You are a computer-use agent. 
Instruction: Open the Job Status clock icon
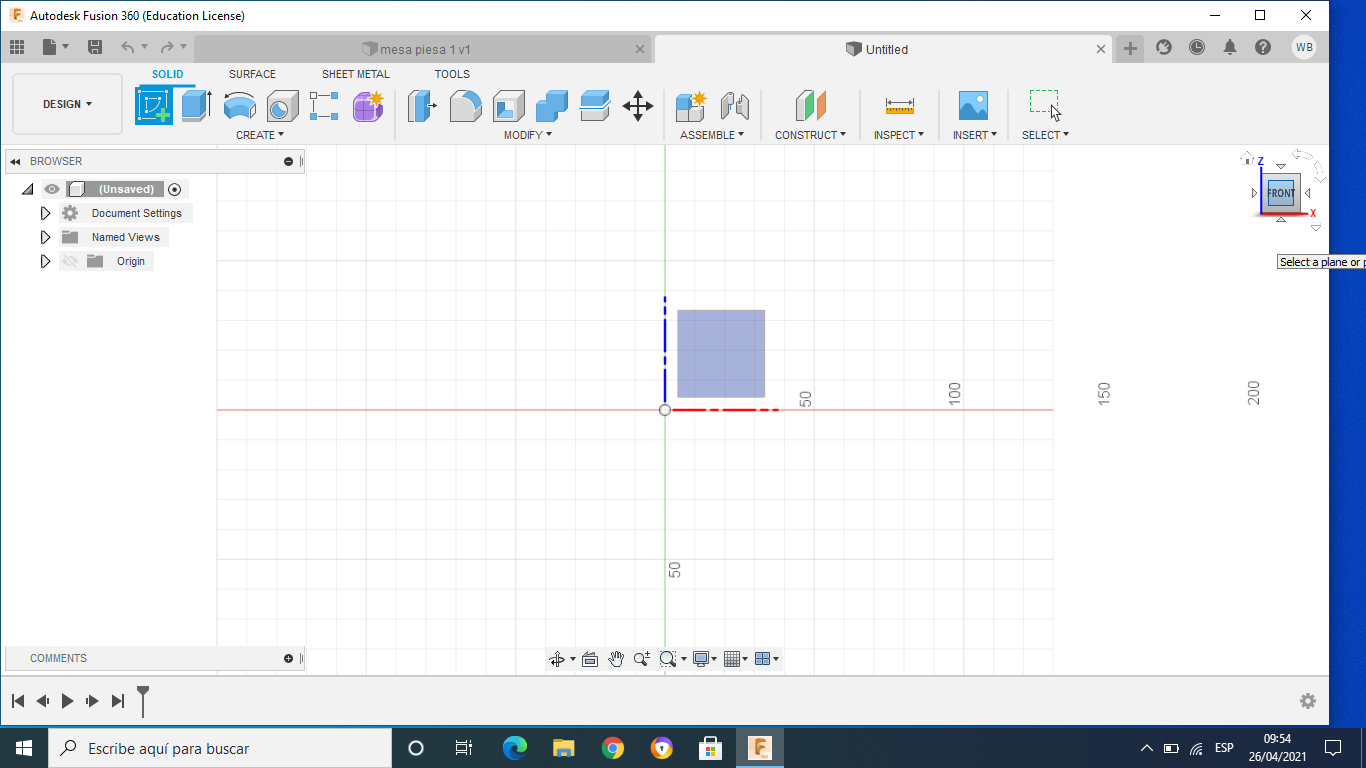tap(1197, 47)
